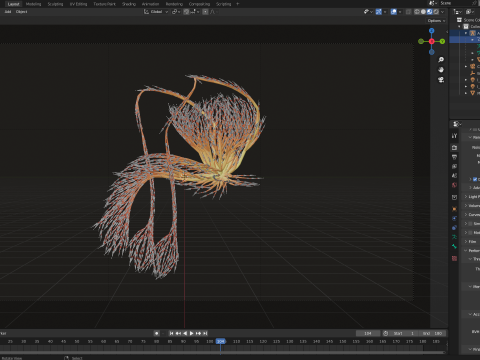Toggle proportional editing
480x360 pixels.
click(205, 12)
